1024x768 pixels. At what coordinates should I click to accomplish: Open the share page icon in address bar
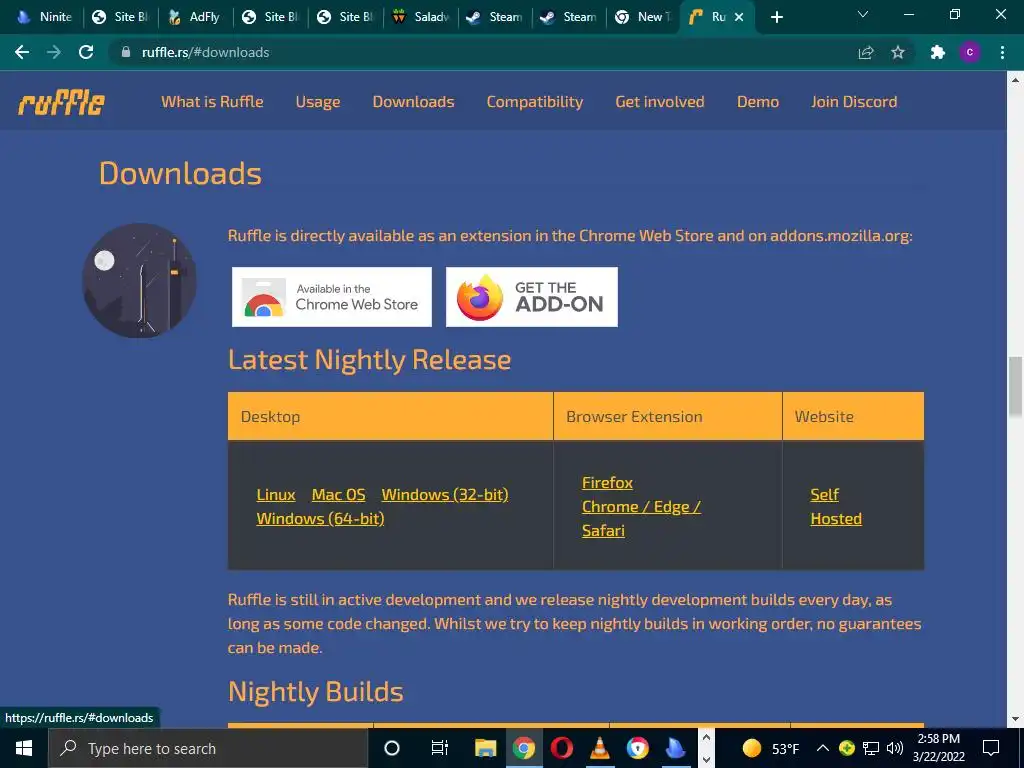(x=866, y=52)
